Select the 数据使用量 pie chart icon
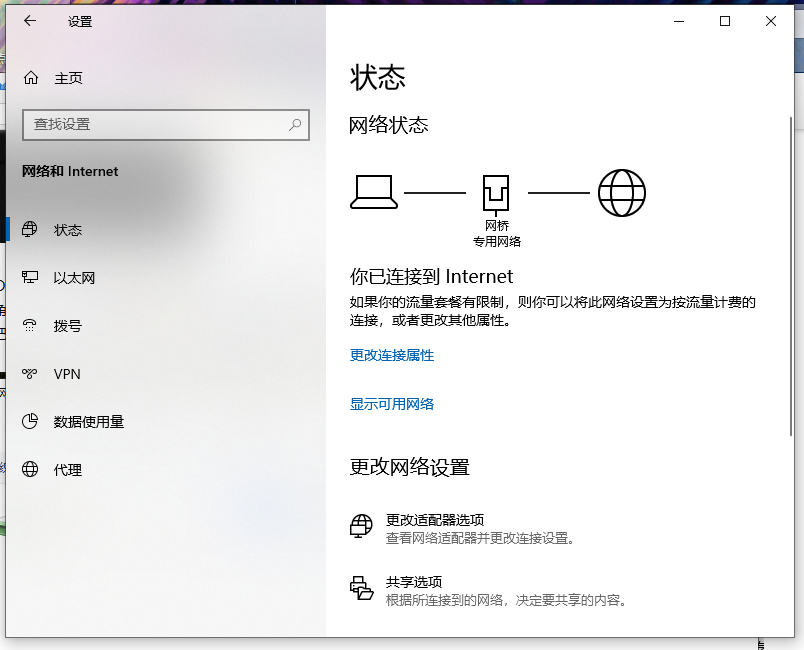The width and height of the screenshot is (804, 650). [x=30, y=421]
